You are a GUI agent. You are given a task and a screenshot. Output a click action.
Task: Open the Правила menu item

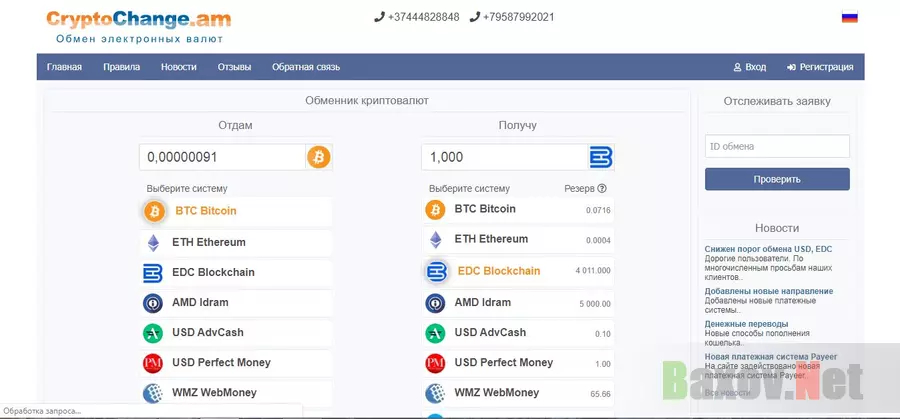(x=122, y=67)
